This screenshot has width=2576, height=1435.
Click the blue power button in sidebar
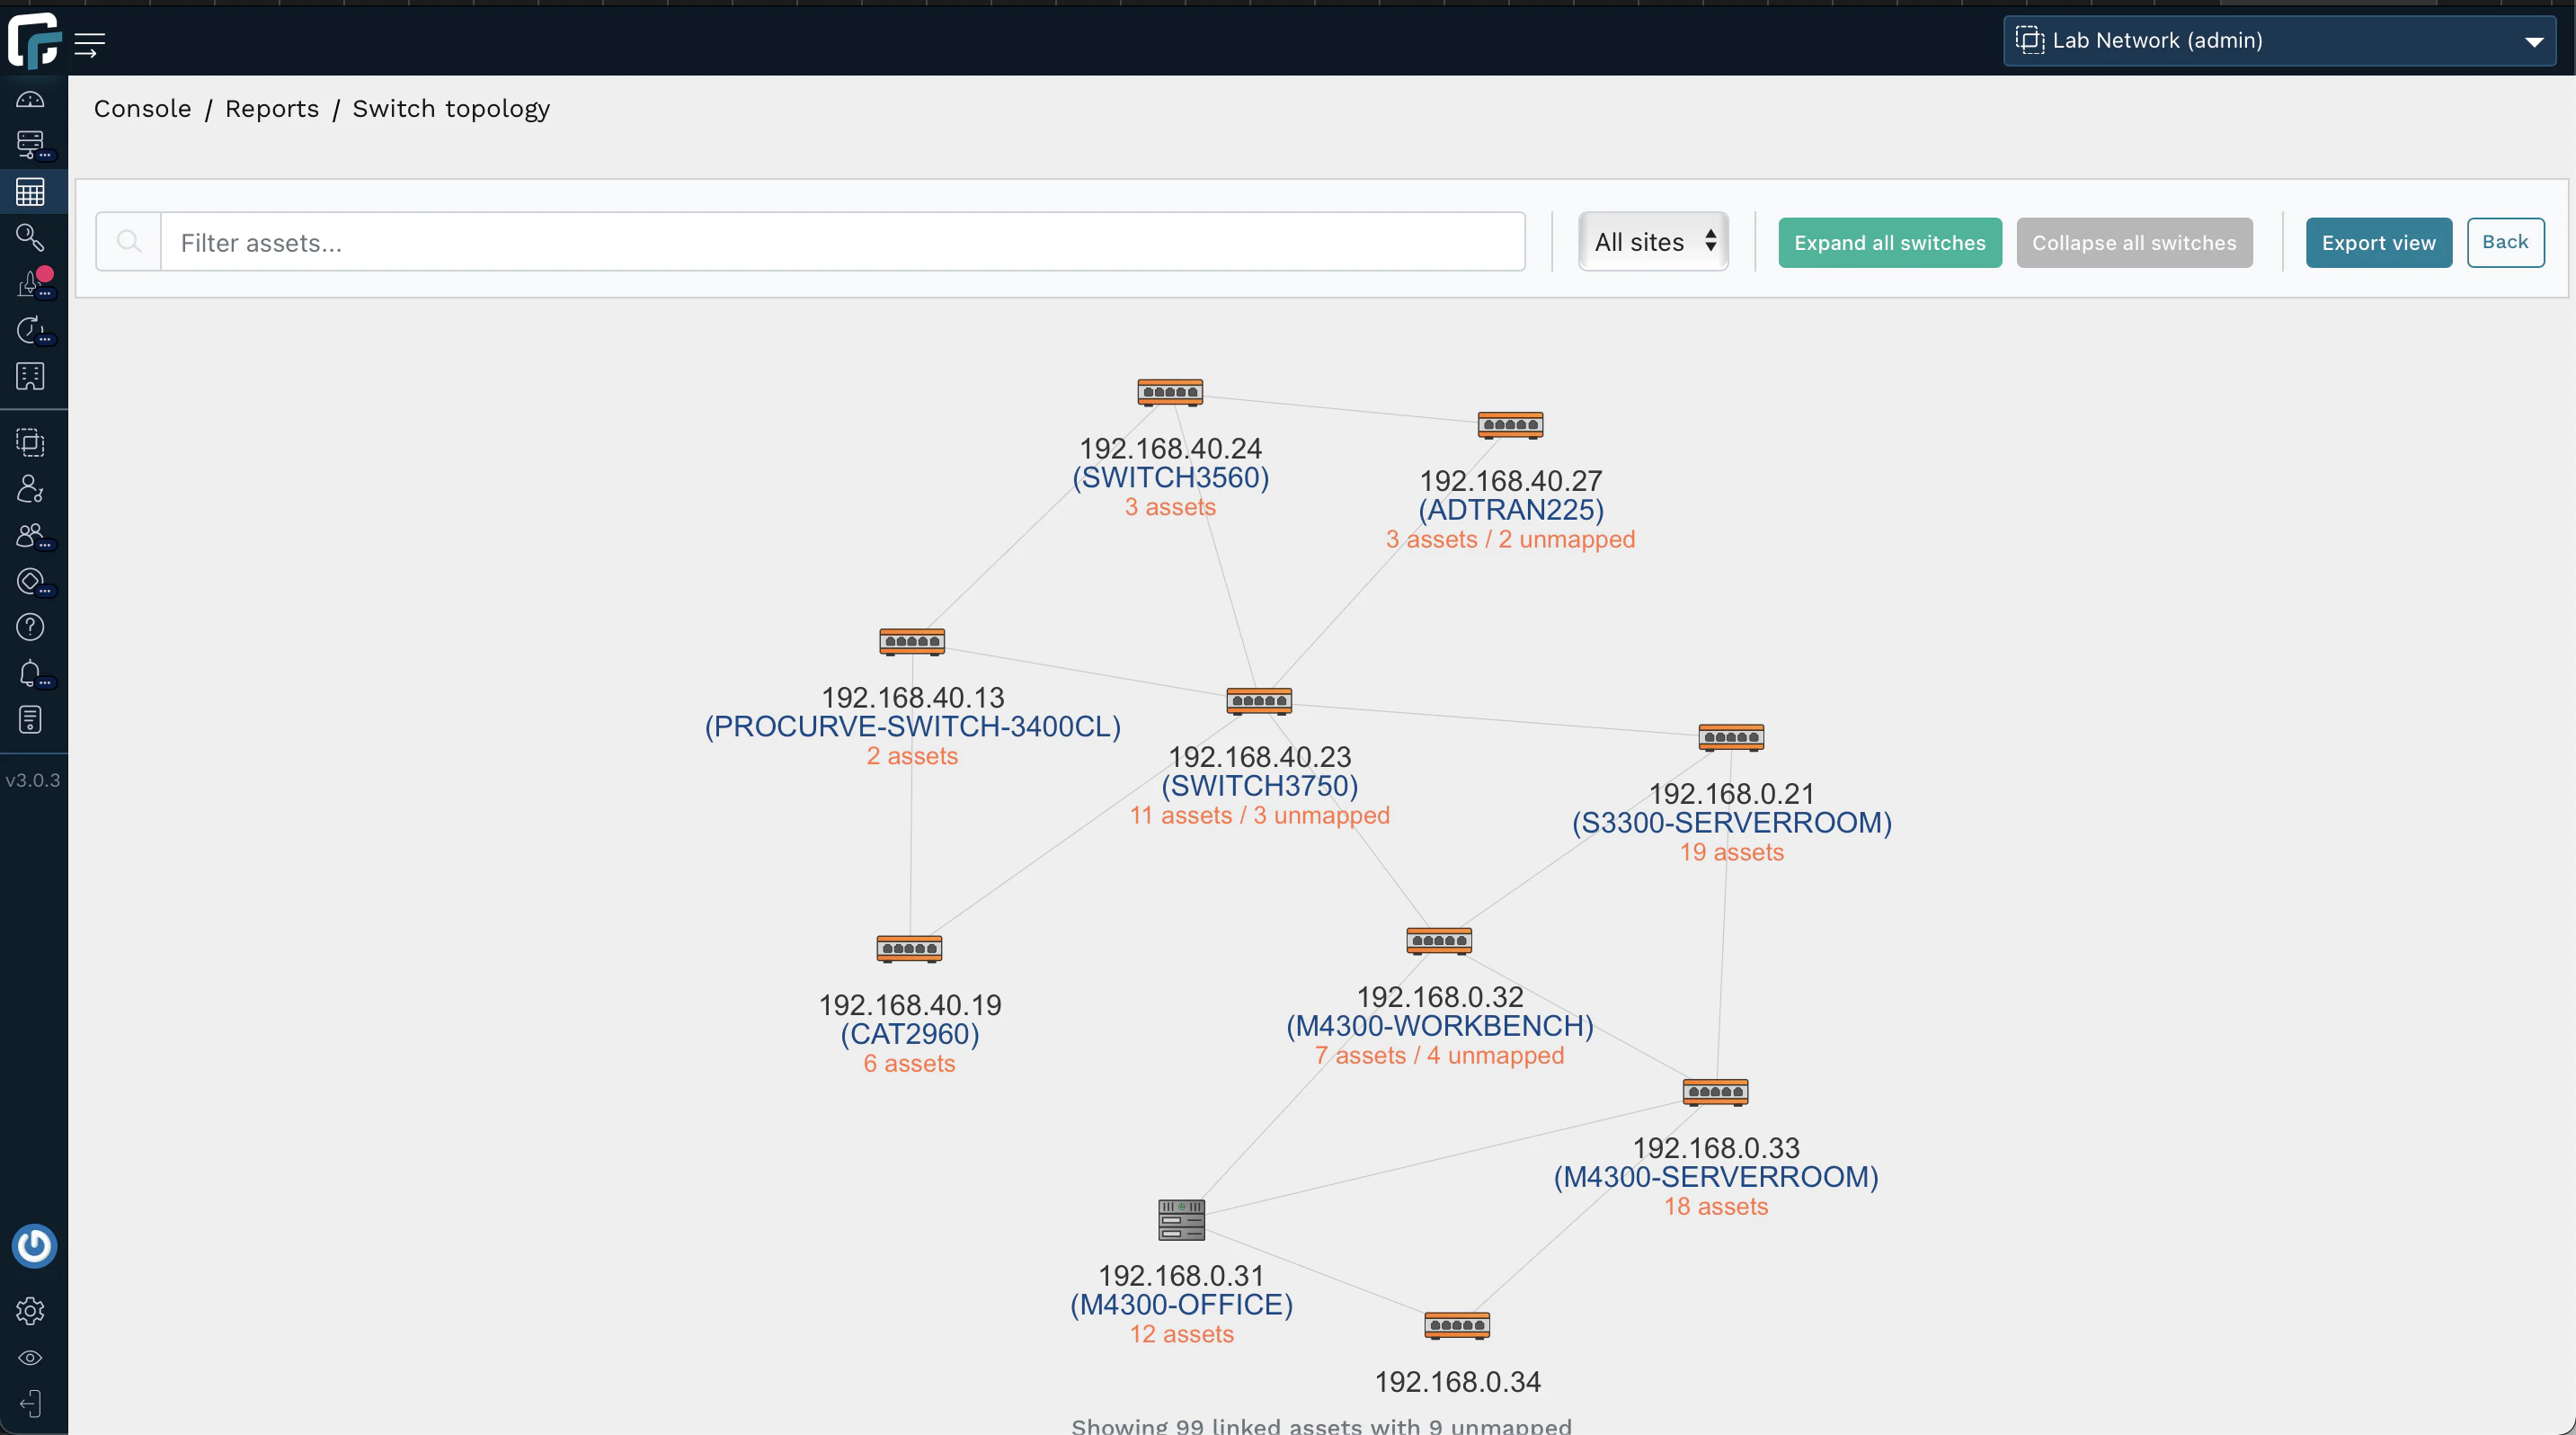[x=33, y=1245]
